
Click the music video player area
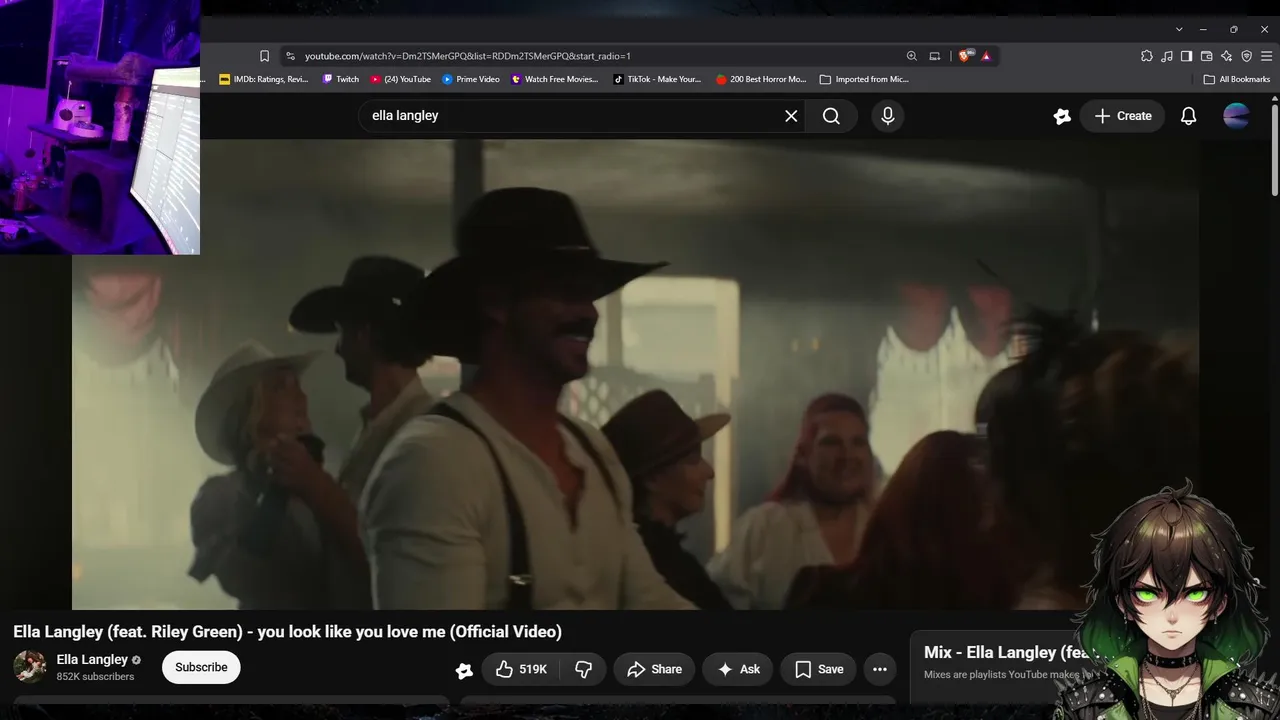click(635, 375)
